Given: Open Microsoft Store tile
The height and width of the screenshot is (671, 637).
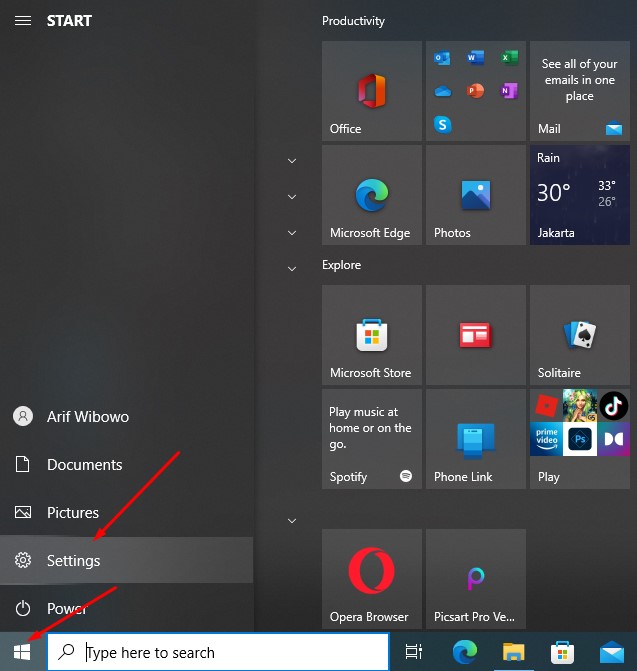Looking at the screenshot, I should click(x=371, y=335).
